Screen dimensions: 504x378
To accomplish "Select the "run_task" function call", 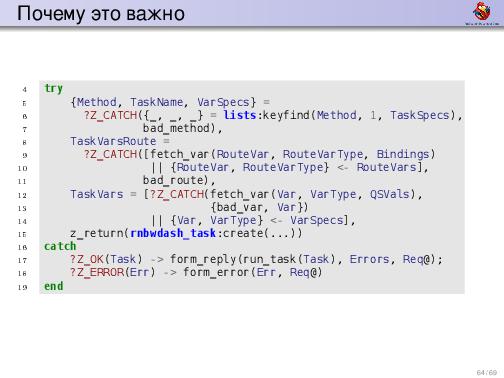I will click(x=269, y=259).
